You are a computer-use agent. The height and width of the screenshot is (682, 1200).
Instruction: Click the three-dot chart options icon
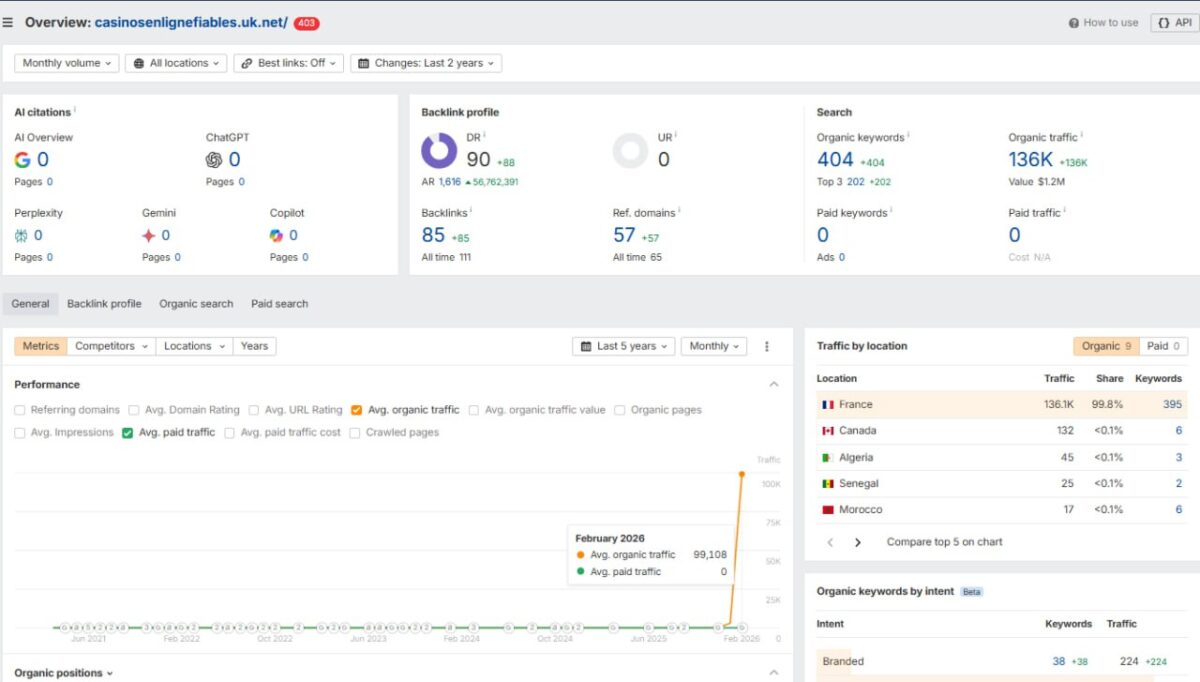767,346
